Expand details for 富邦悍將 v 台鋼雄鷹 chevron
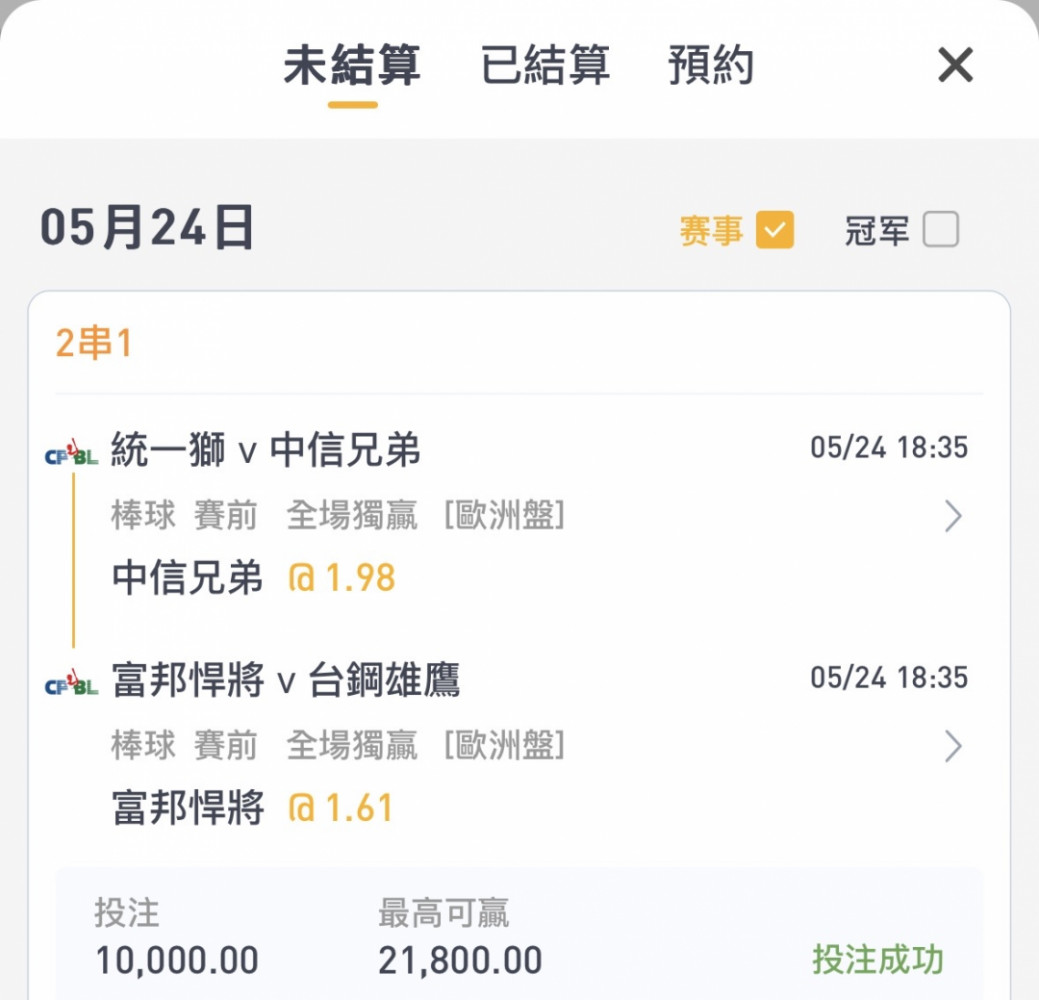This screenshot has height=1000, width=1039. 953,746
